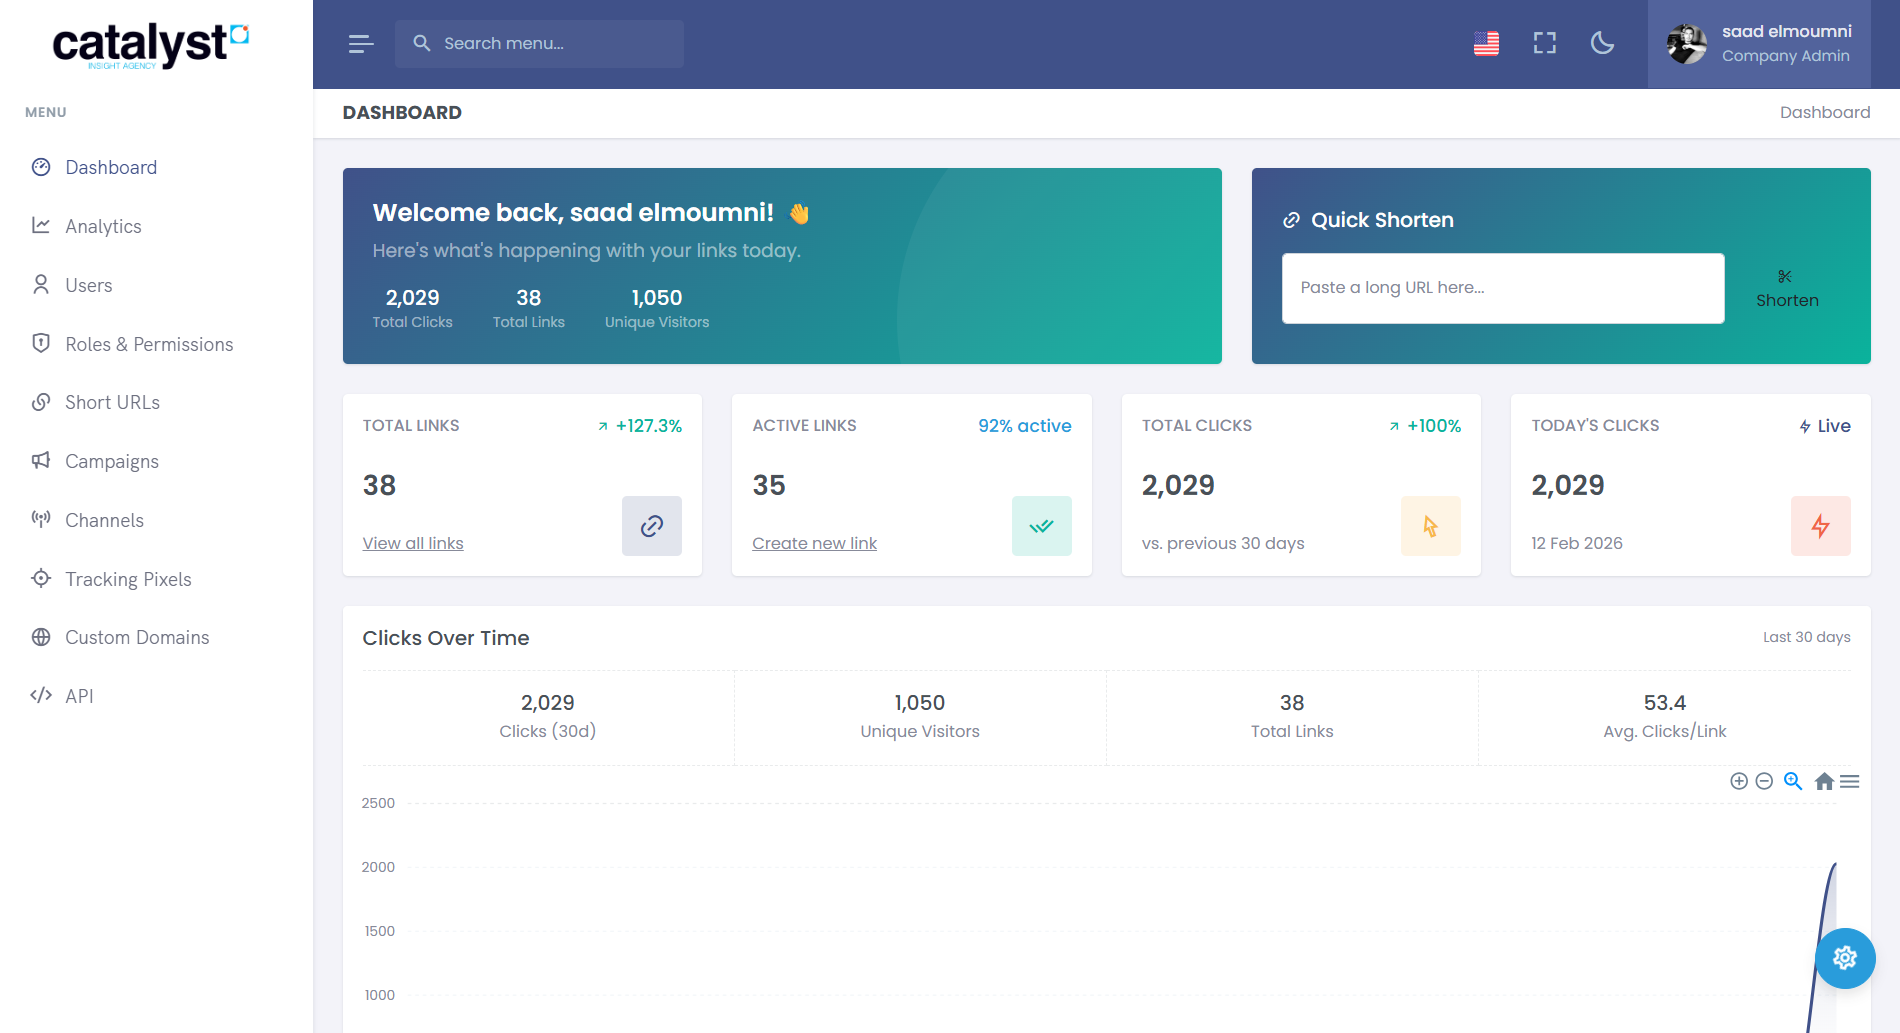Click inside the Paste a long URL field
The height and width of the screenshot is (1033, 1900).
[1502, 287]
